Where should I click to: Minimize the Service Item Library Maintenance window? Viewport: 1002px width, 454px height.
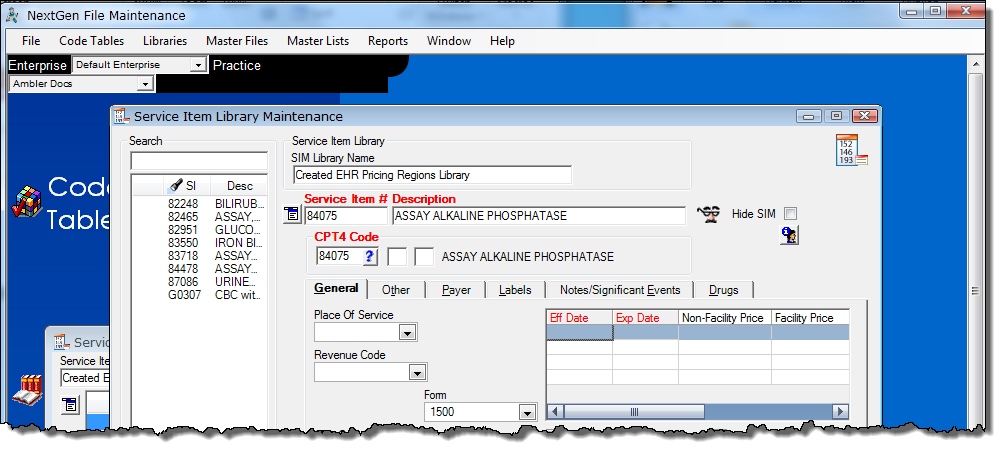pyautogui.click(x=810, y=116)
